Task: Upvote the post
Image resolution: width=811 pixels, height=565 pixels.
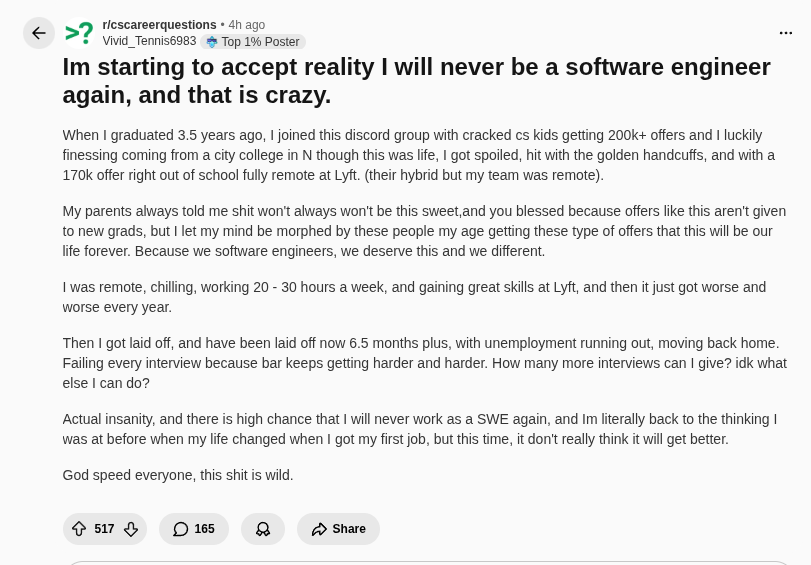Action: 79,529
